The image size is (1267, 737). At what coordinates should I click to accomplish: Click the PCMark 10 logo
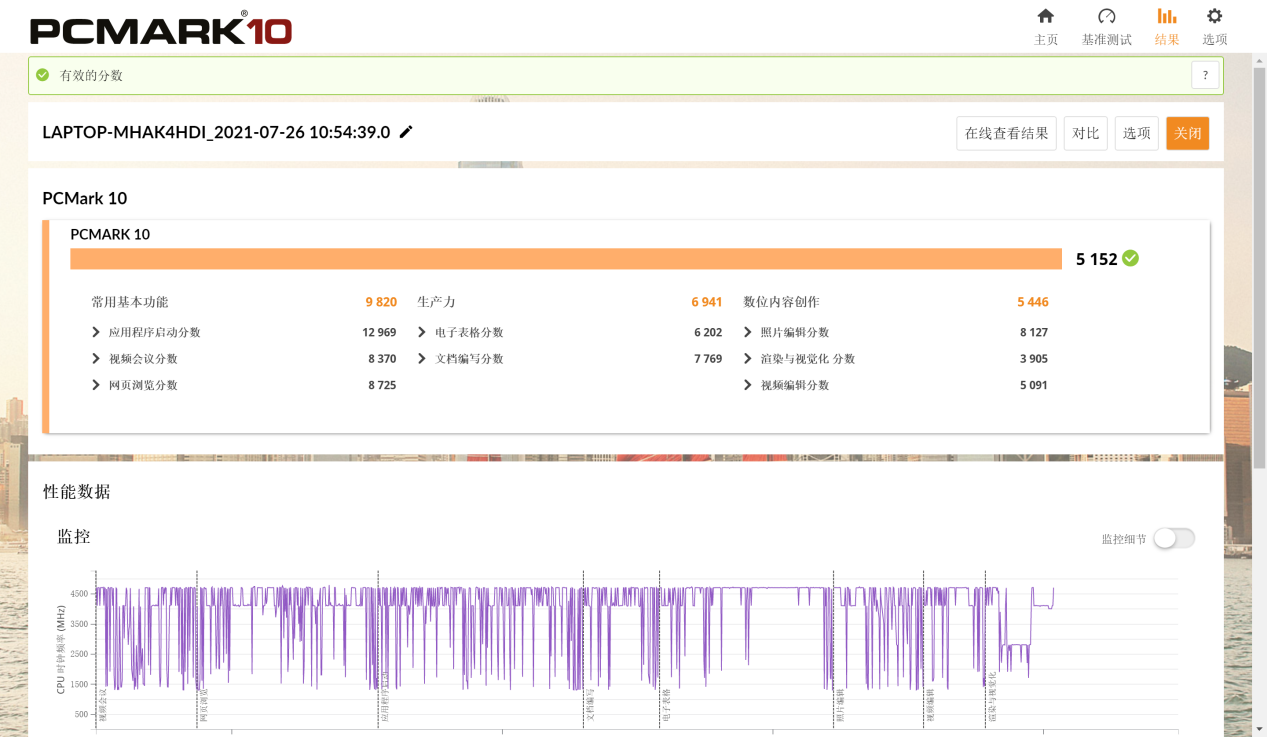click(x=161, y=28)
